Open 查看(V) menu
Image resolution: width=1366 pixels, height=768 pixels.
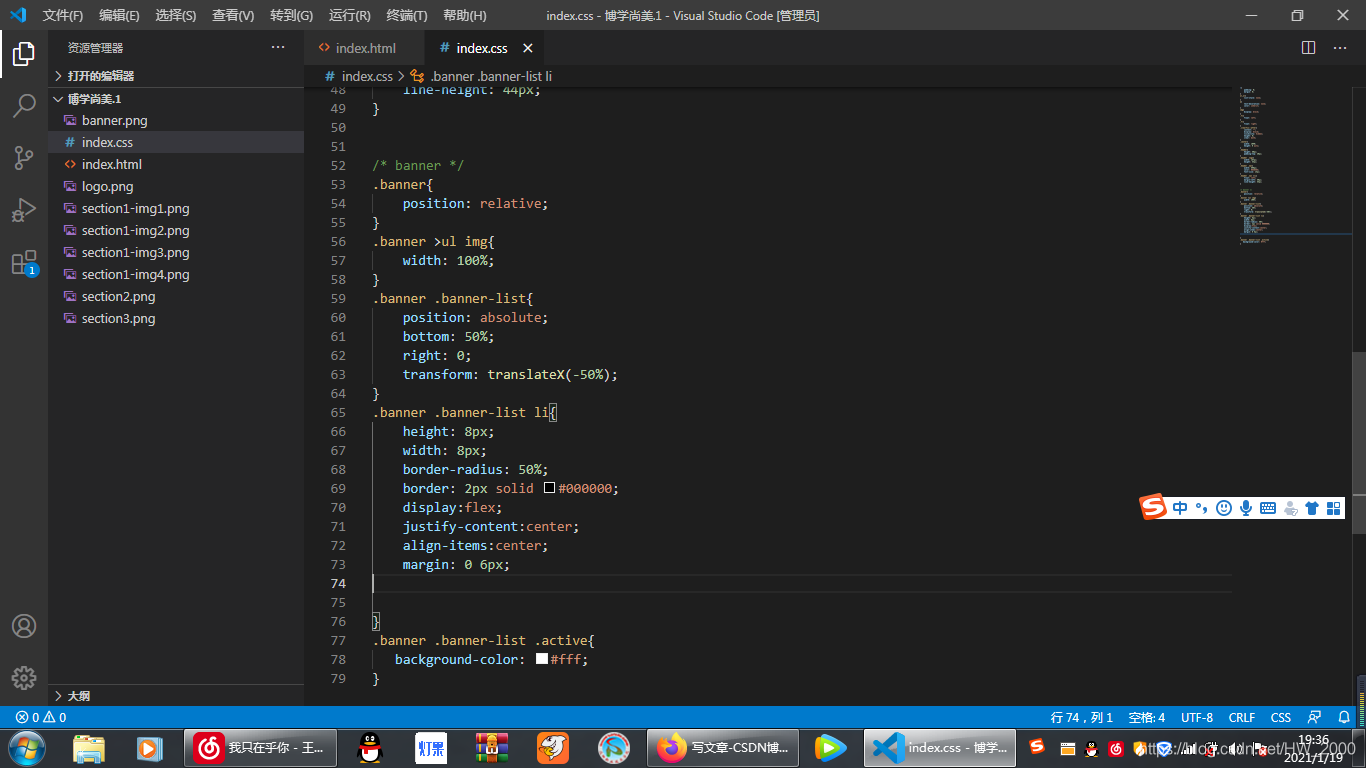point(233,15)
